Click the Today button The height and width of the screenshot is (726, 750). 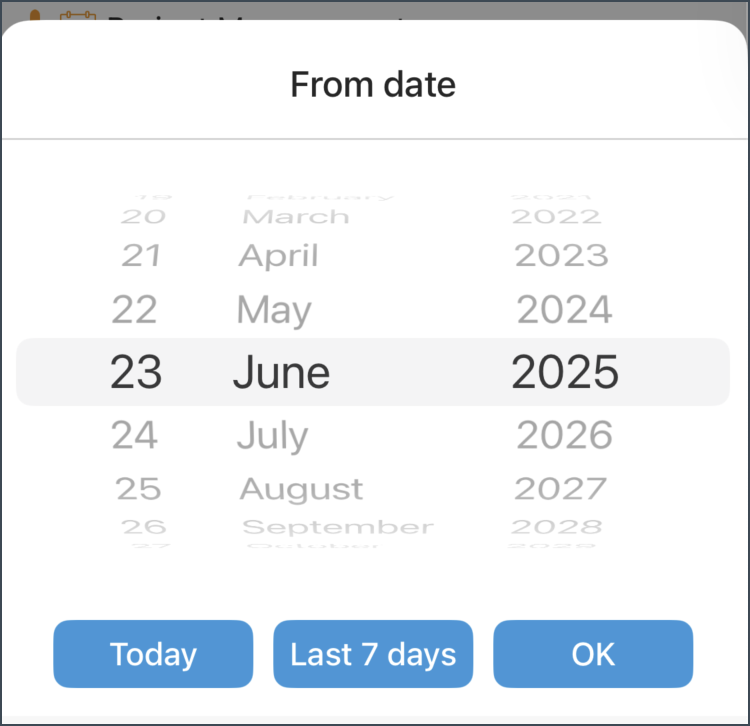153,654
